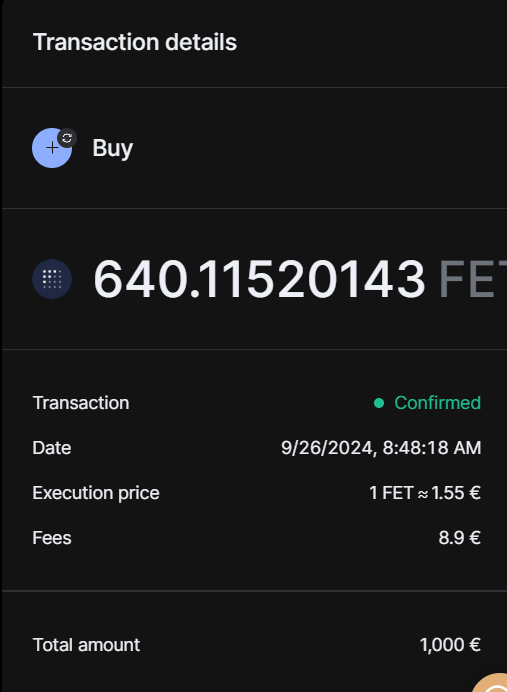Select the Transaction details heading
The width and height of the screenshot is (507, 692).
pos(135,42)
